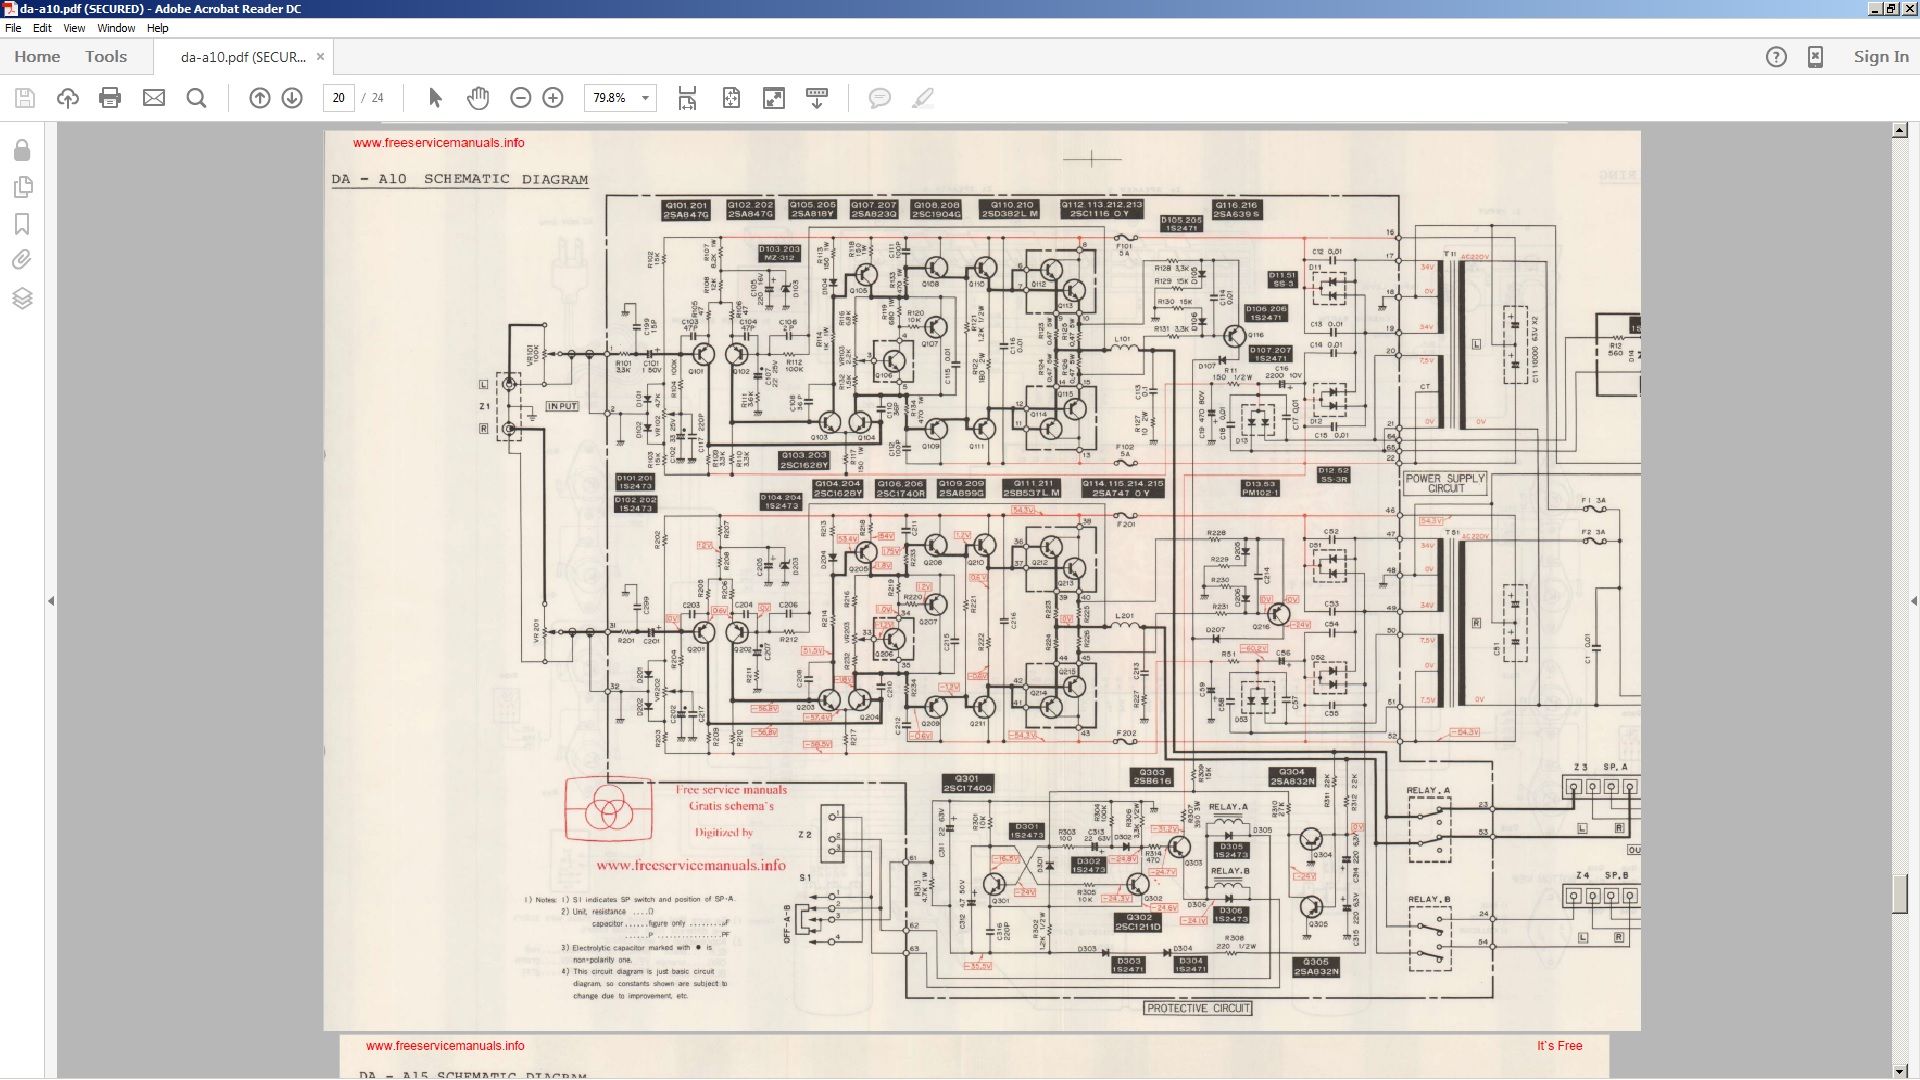This screenshot has width=1920, height=1080.
Task: Click the Save file icon
Action: pyautogui.click(x=25, y=98)
